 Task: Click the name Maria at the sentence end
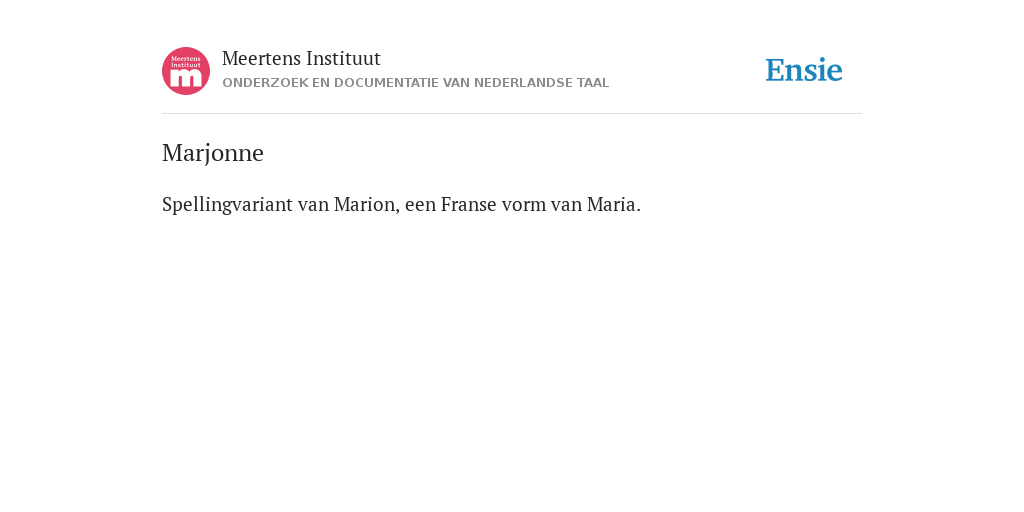[x=613, y=204]
